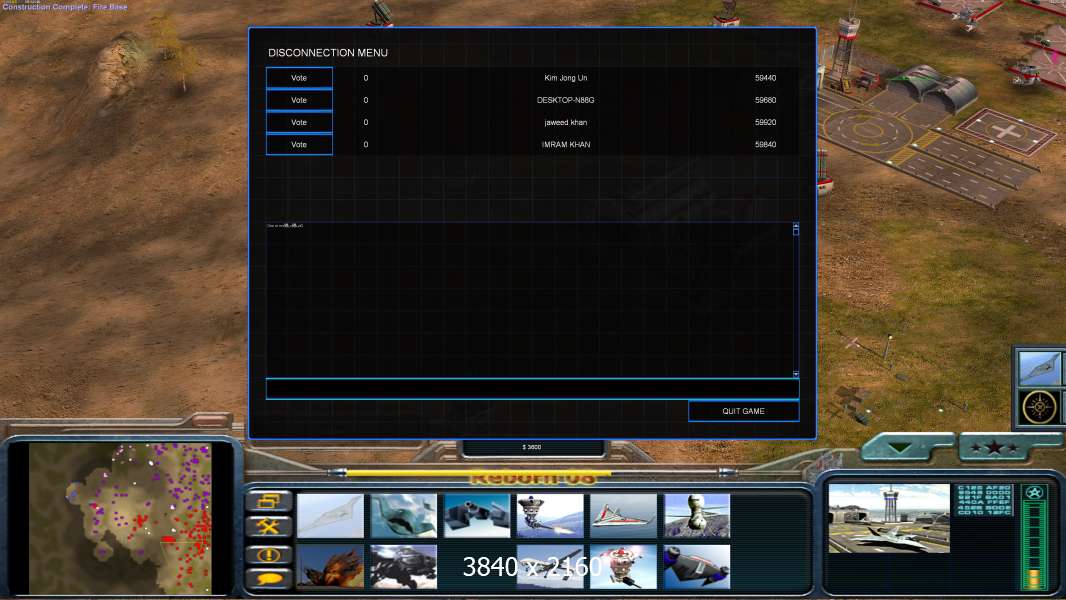Click the chat log scroll-down arrow

795,374
